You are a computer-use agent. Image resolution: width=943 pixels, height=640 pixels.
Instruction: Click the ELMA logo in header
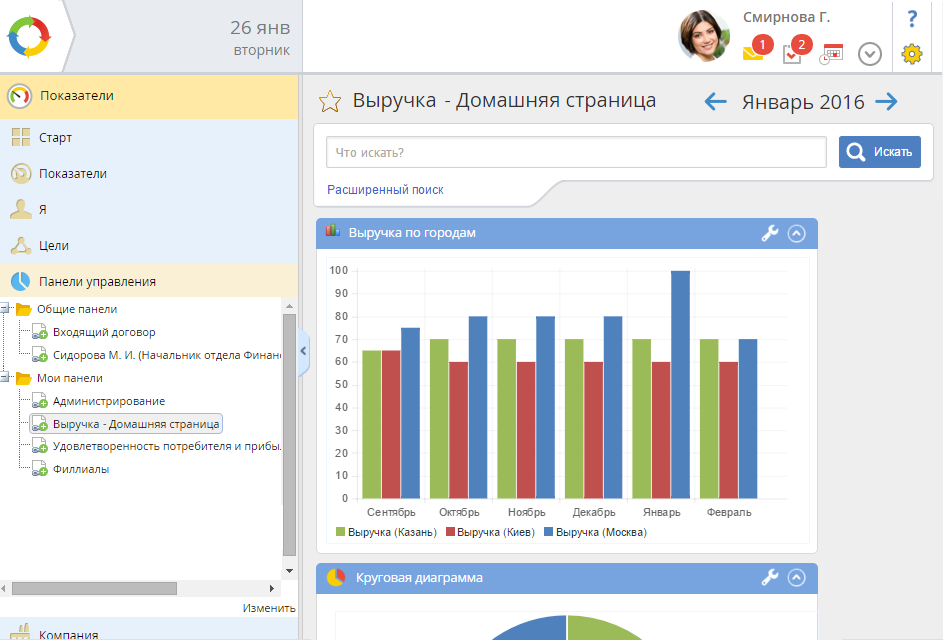point(28,36)
